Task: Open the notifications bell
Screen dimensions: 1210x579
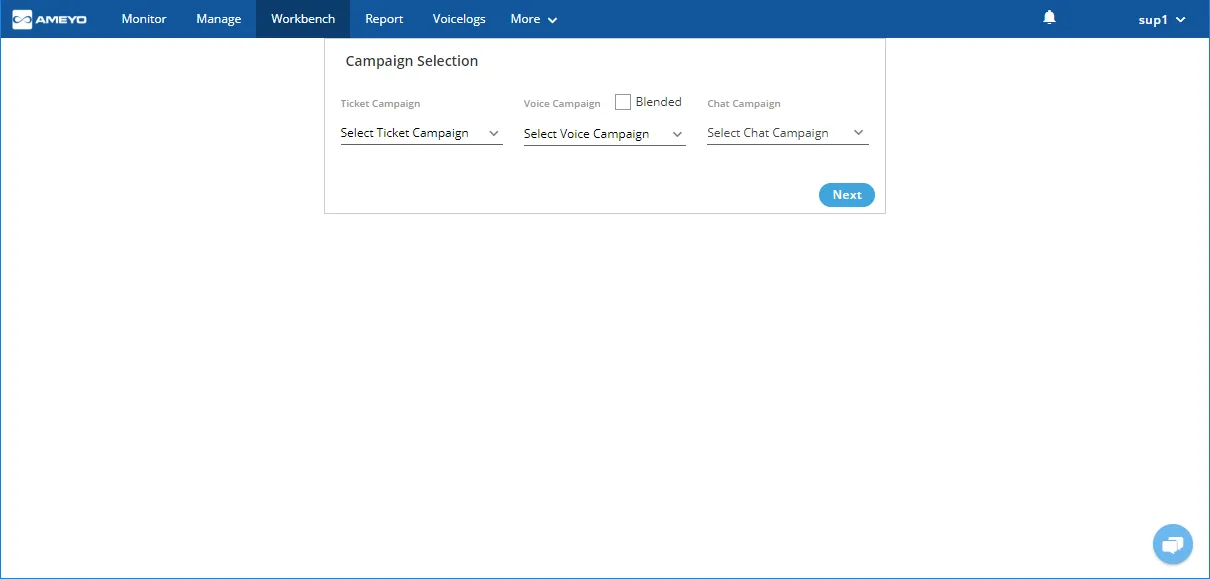Action: coord(1049,18)
